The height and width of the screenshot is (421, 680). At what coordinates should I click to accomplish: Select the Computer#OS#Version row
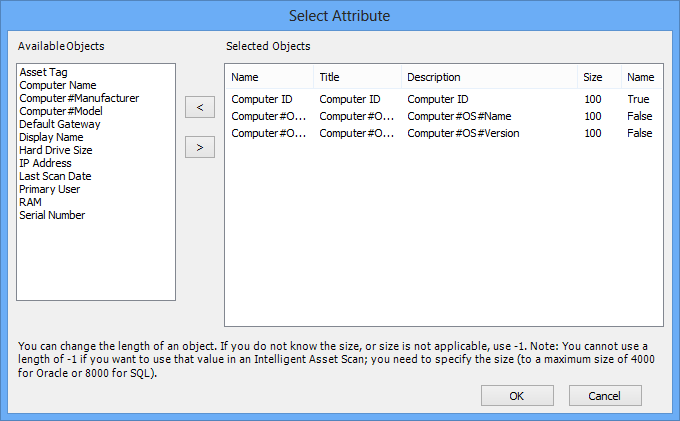444,133
